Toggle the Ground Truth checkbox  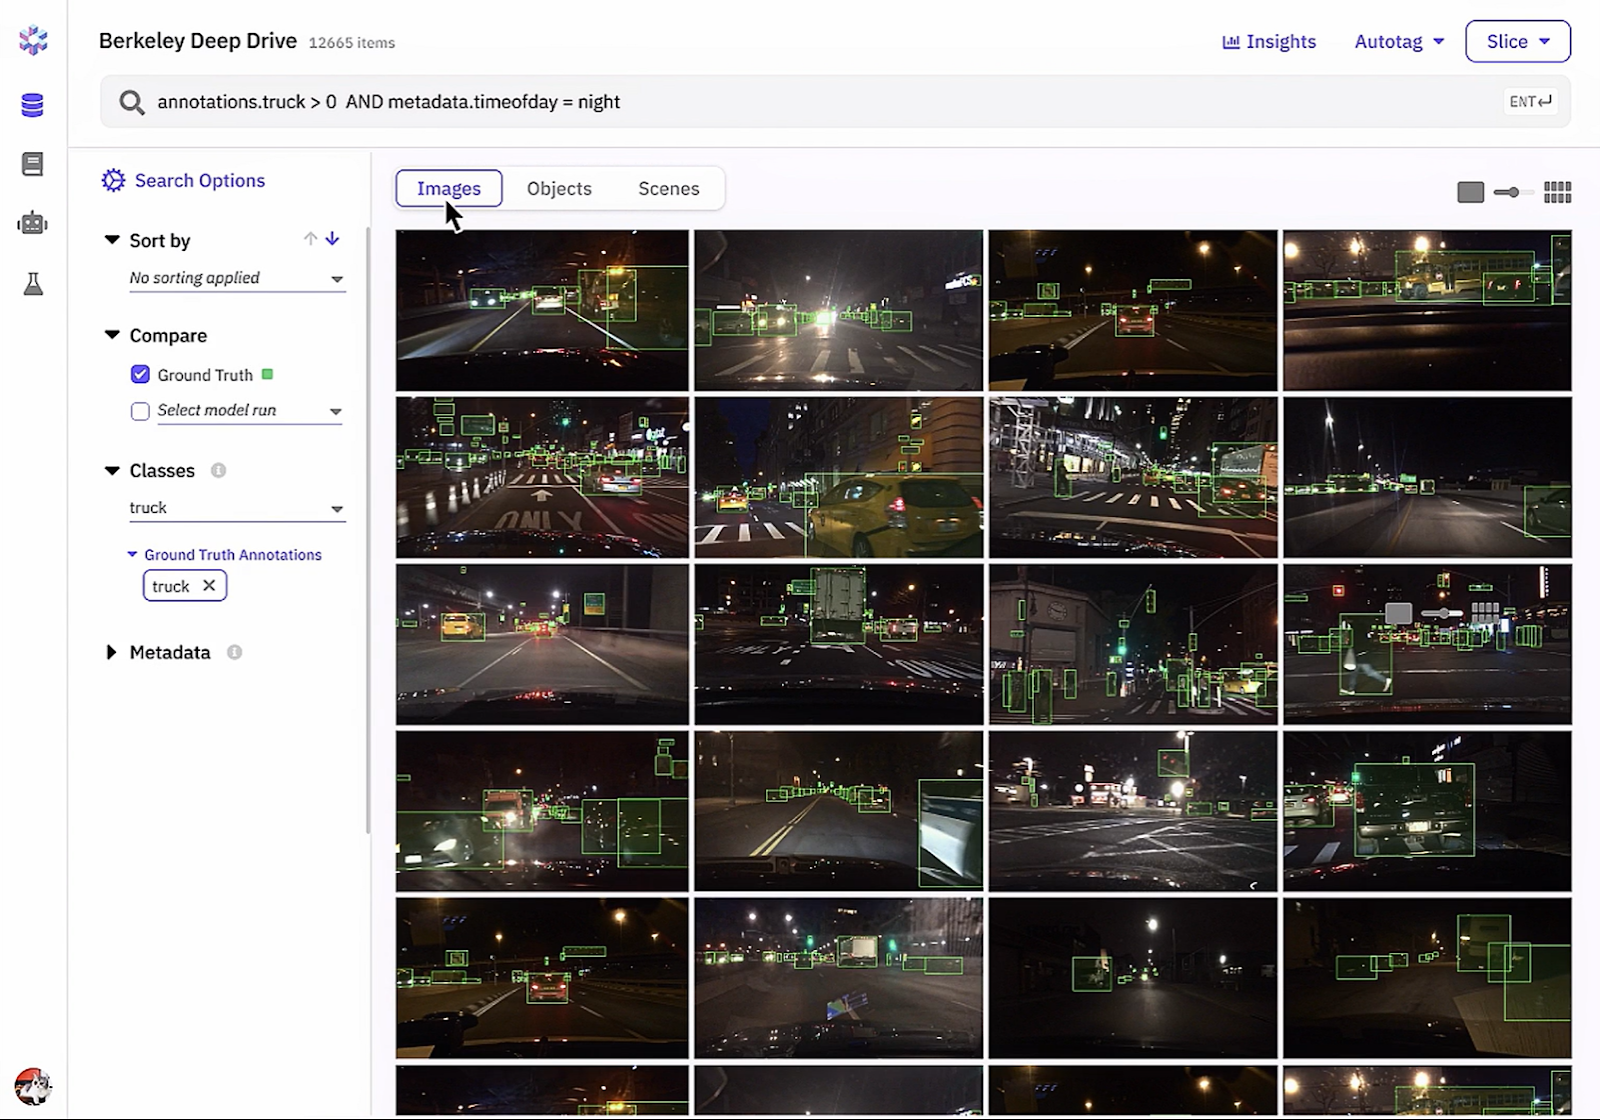[140, 375]
